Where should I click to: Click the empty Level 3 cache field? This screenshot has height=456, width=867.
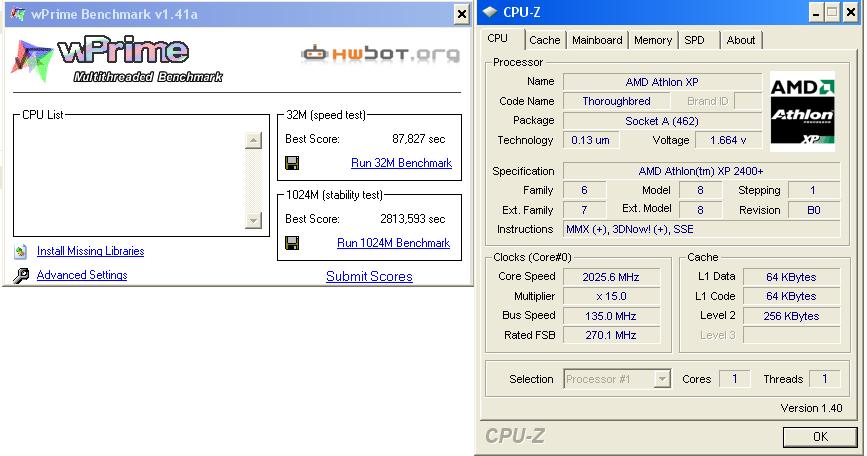pyautogui.click(x=791, y=335)
